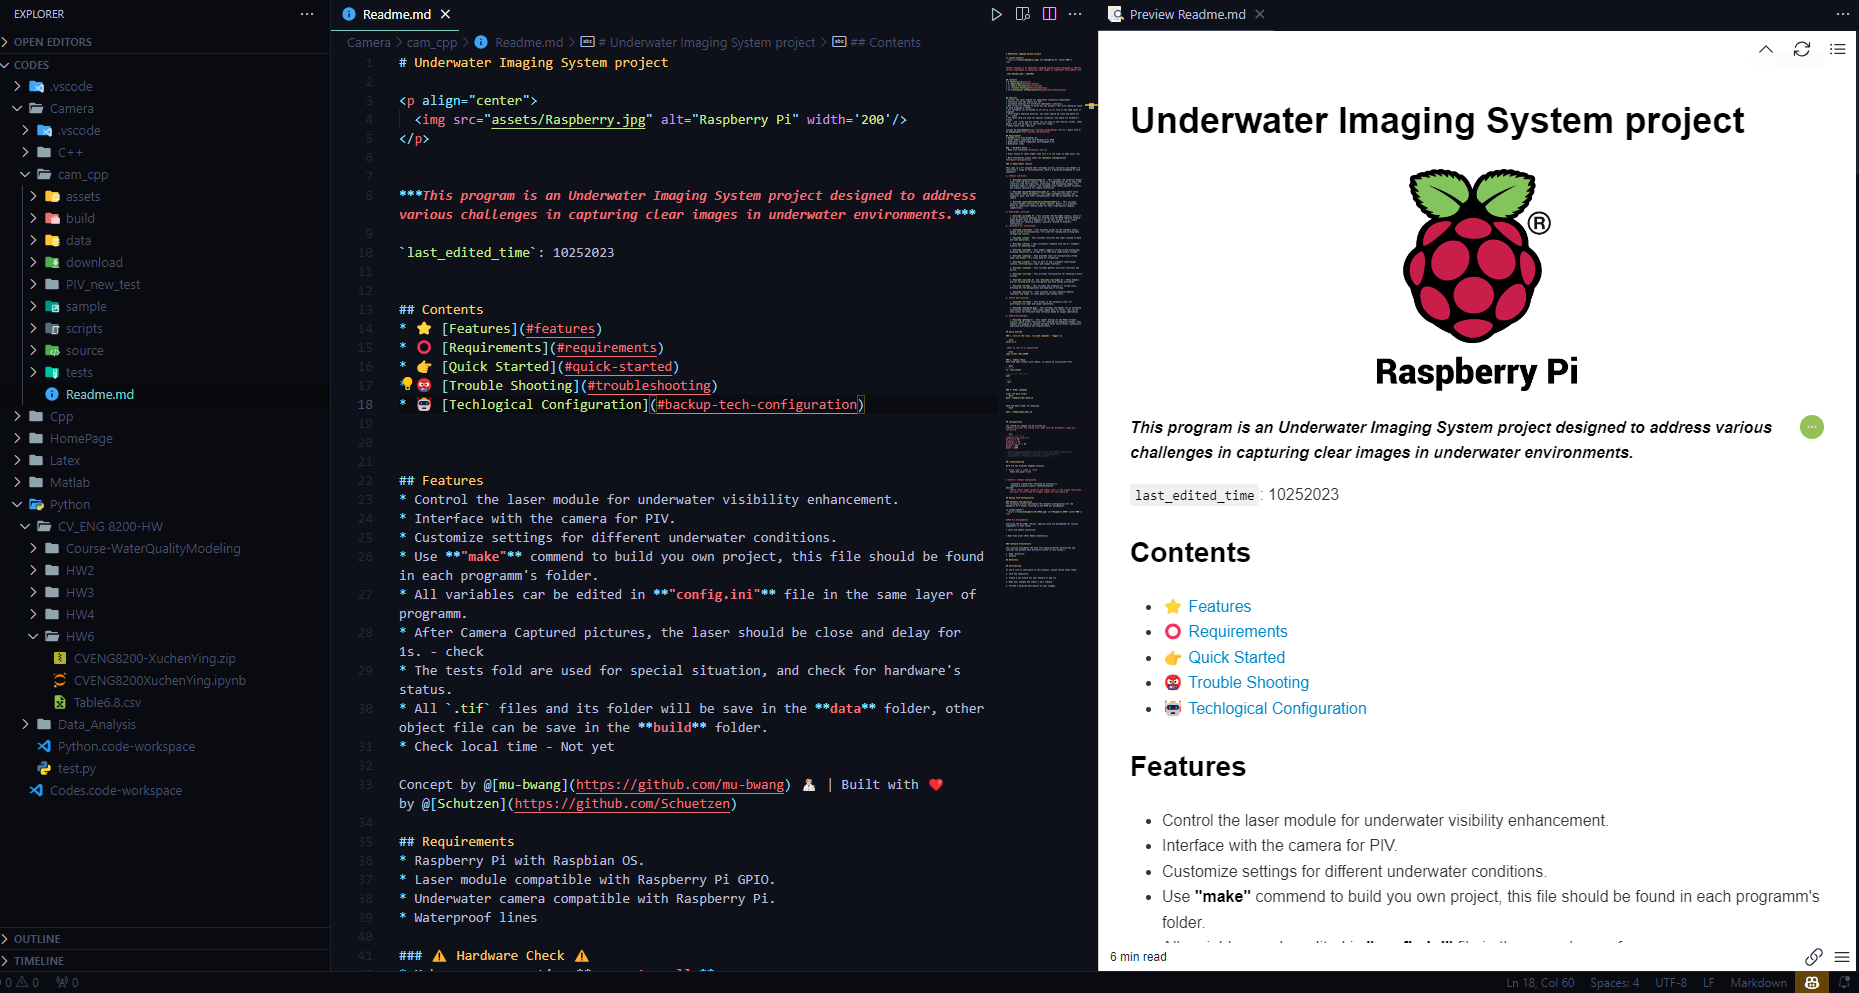
Task: Click Readme.md info icon in breadcrumb
Action: click(481, 42)
